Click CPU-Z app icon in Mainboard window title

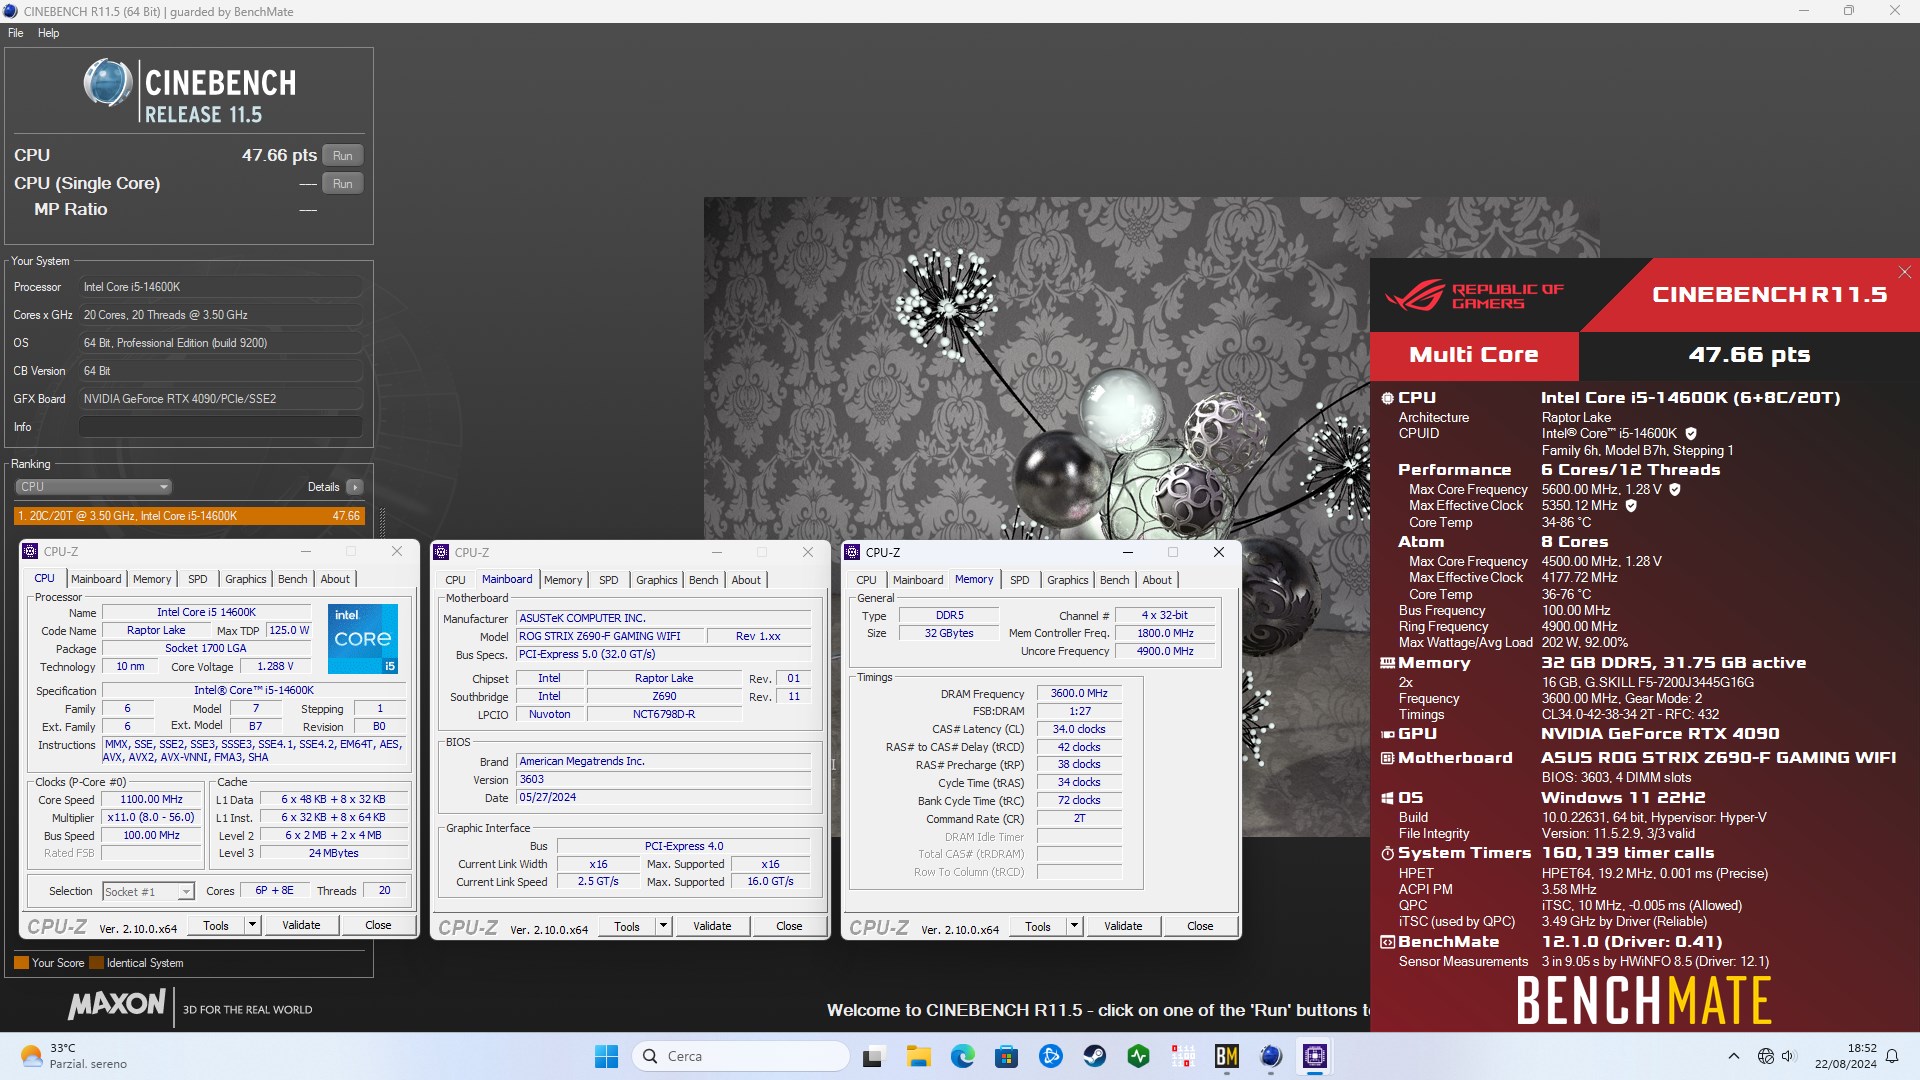(x=441, y=552)
